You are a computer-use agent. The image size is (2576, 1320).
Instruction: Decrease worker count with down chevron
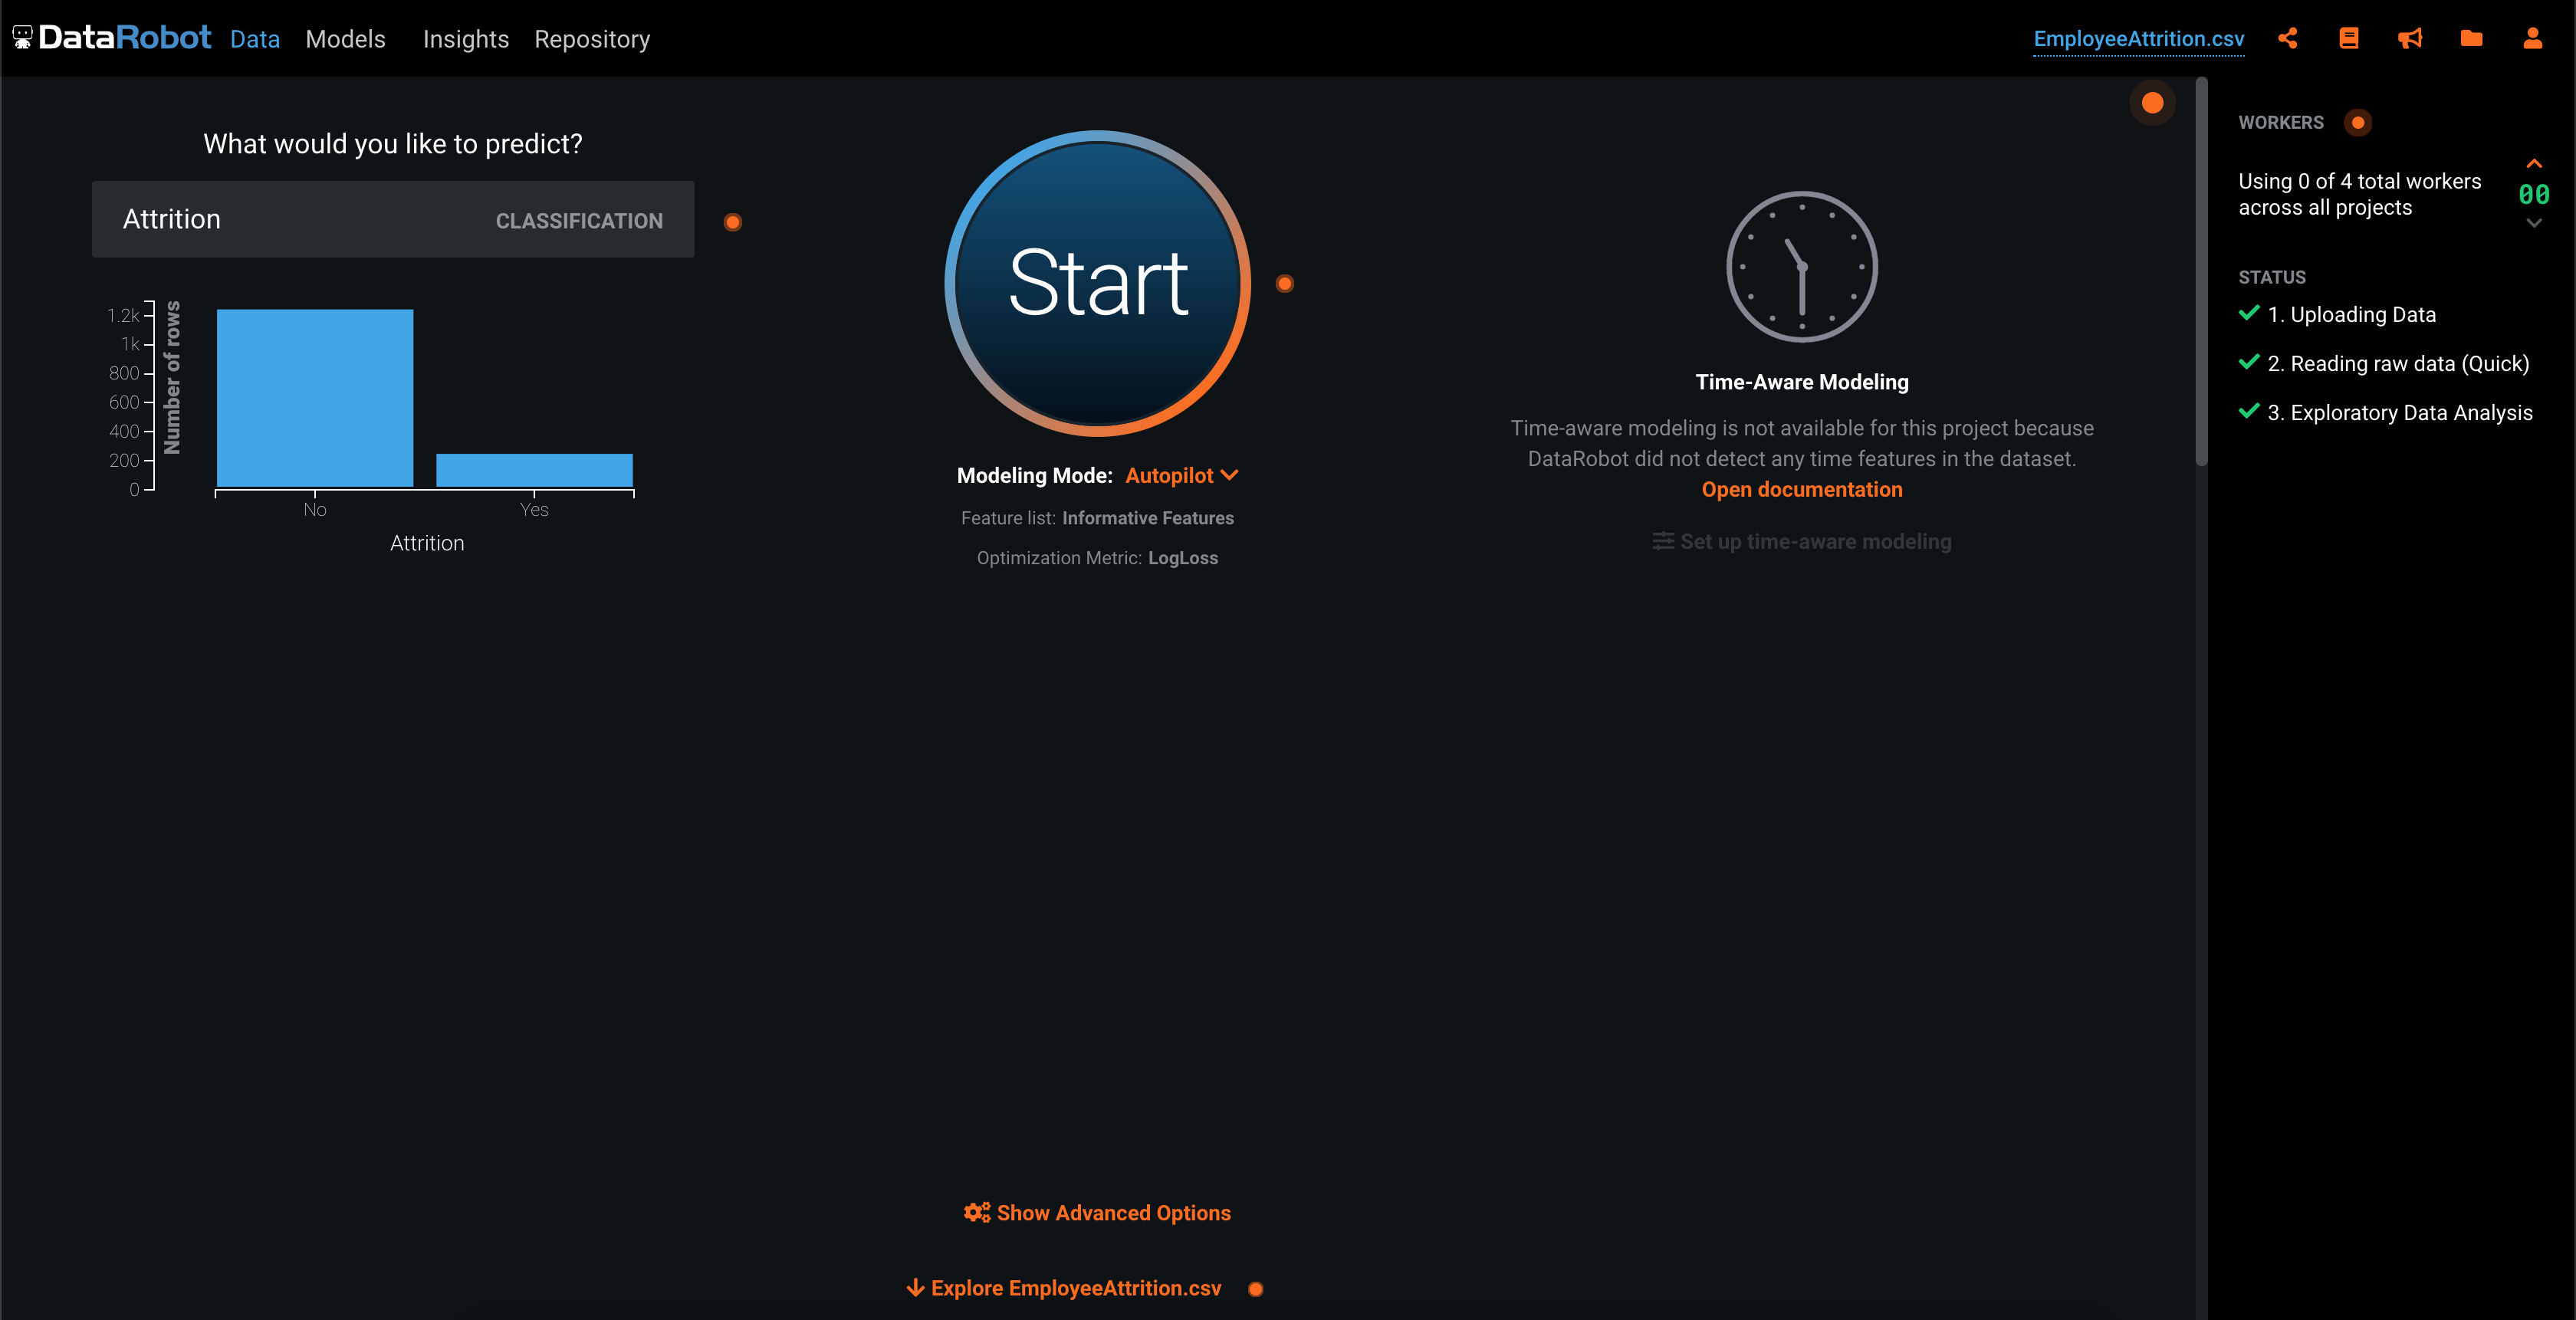coord(2533,223)
